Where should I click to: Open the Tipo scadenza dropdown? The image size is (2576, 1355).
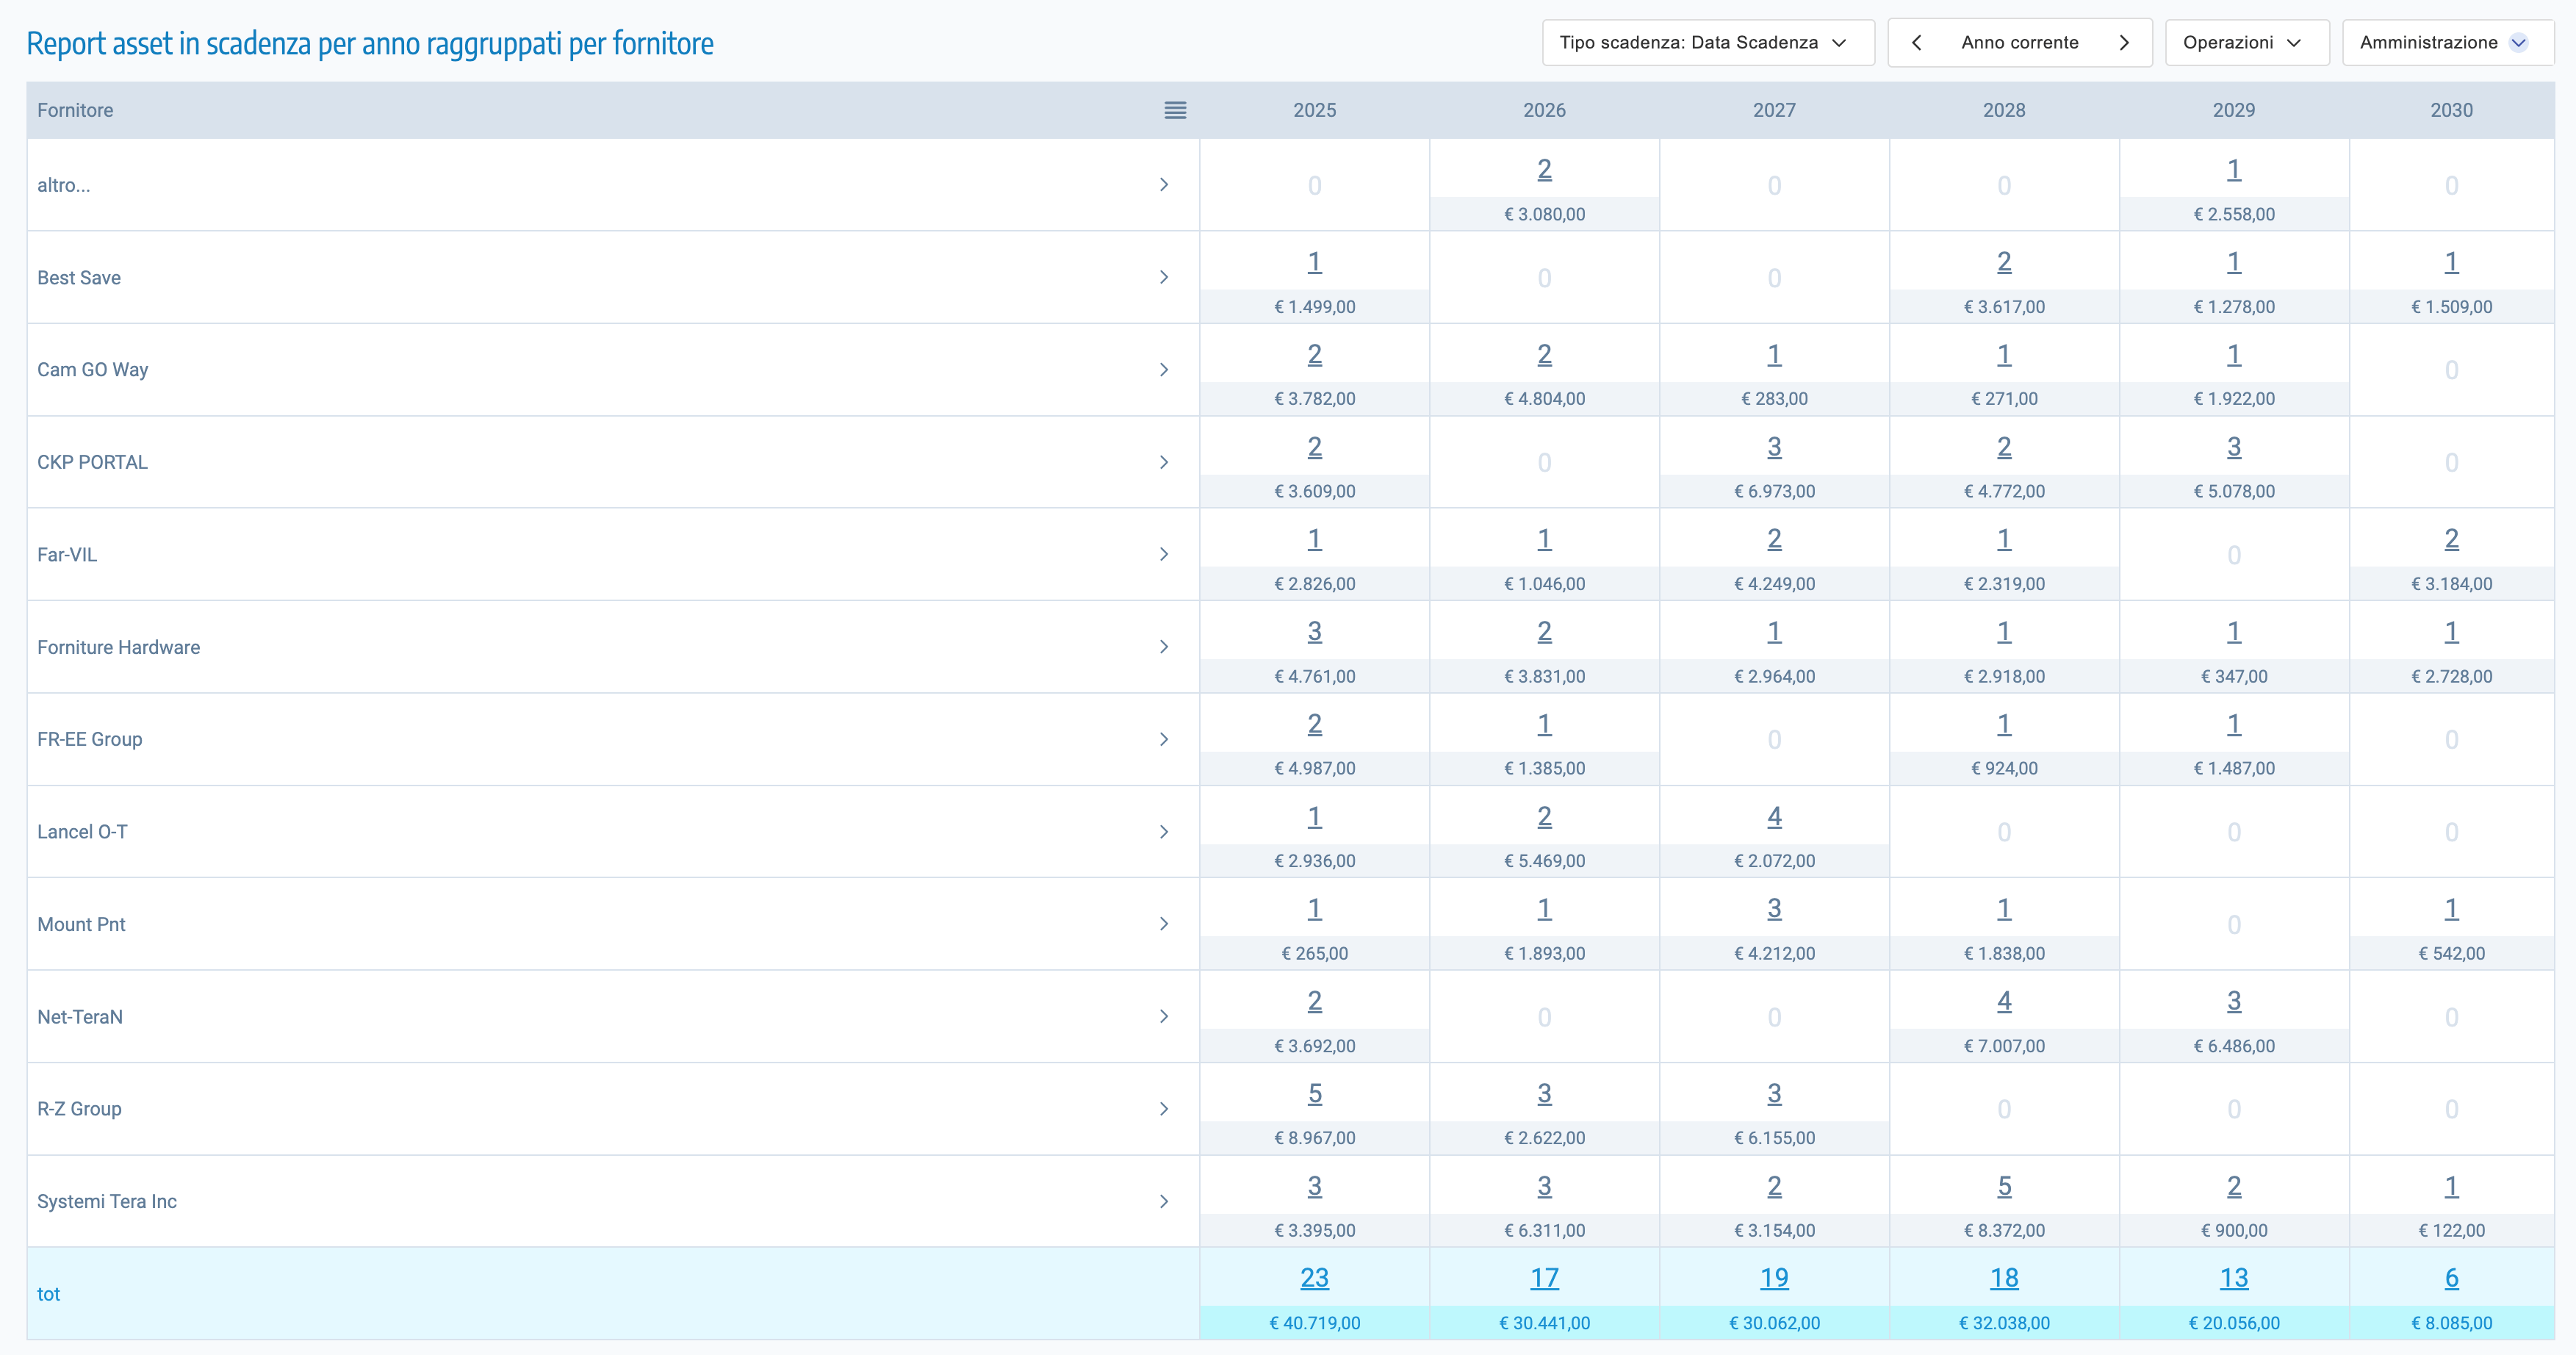[x=1707, y=43]
